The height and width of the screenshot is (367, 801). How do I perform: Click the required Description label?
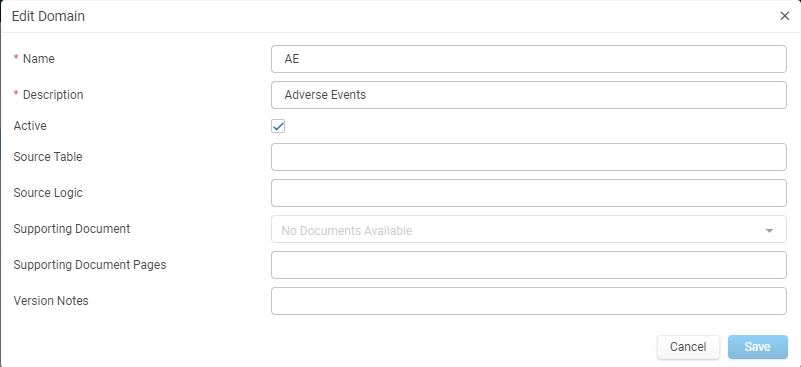click(49, 95)
